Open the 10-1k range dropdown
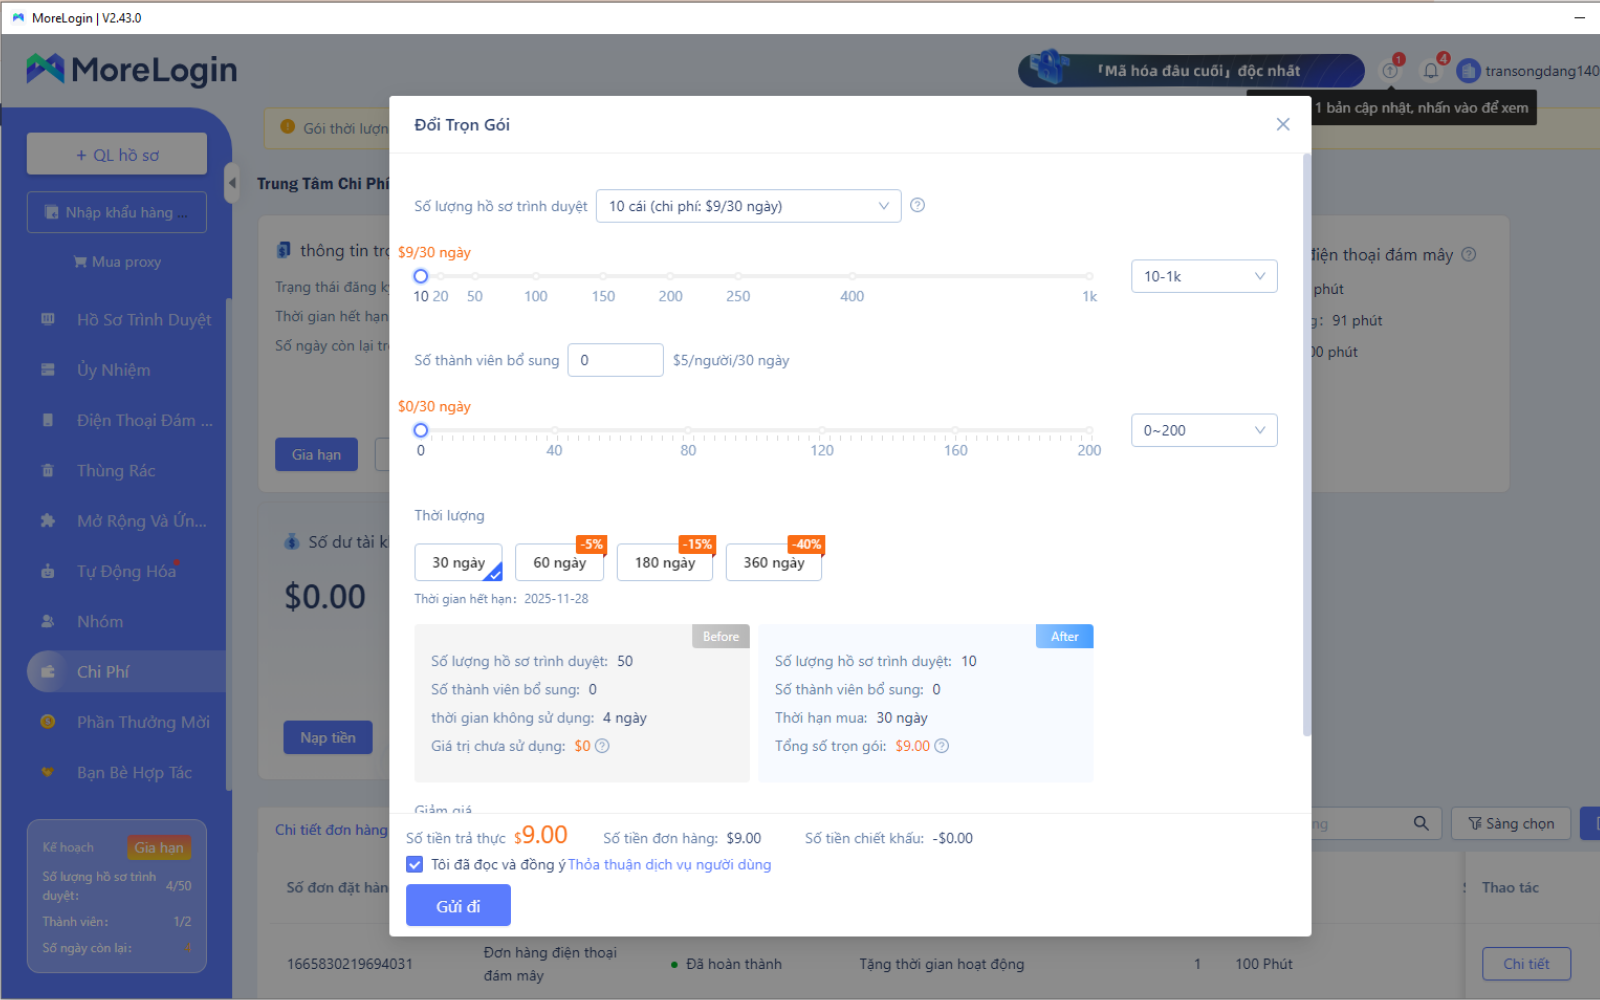The image size is (1600, 1000). (x=1204, y=276)
